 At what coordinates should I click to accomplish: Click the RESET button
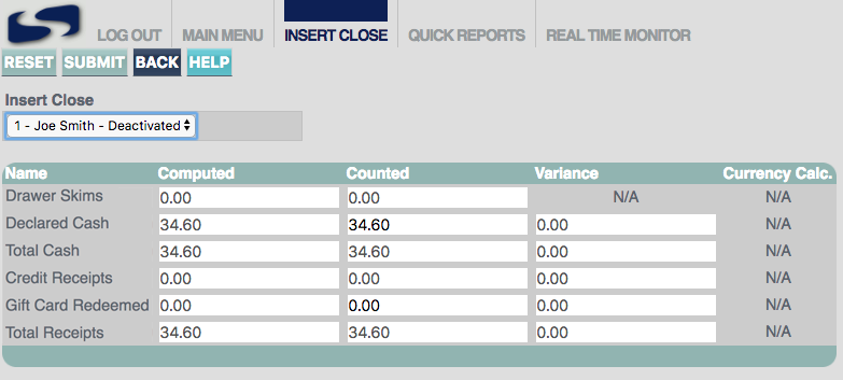pyautogui.click(x=29, y=62)
